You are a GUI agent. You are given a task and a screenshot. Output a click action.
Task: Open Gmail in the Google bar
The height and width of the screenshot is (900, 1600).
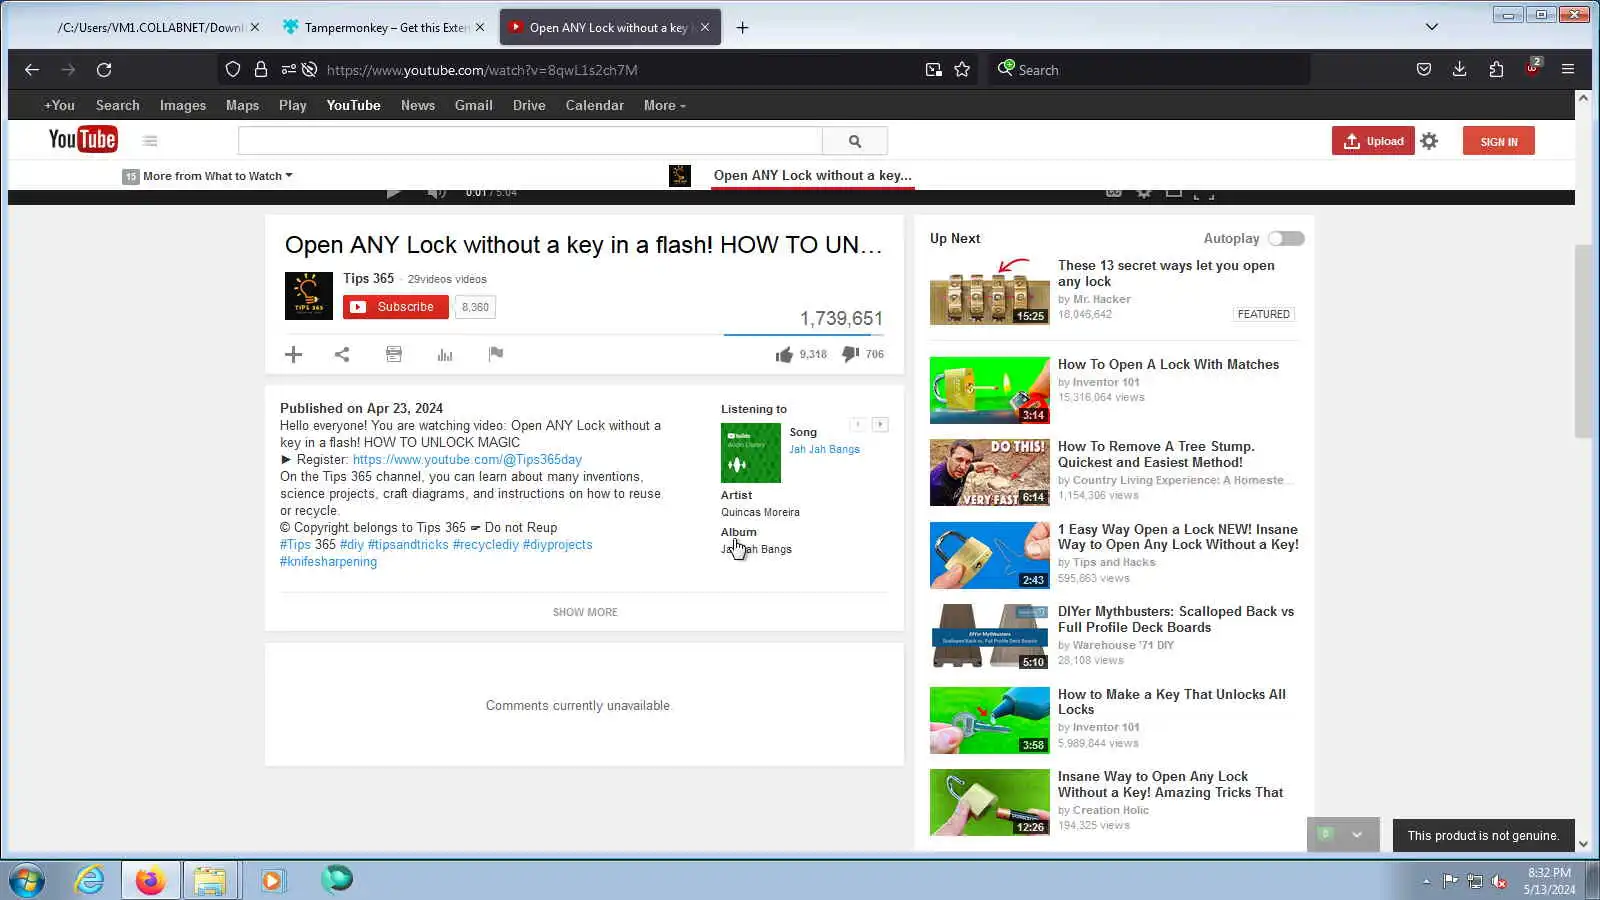coord(474,105)
